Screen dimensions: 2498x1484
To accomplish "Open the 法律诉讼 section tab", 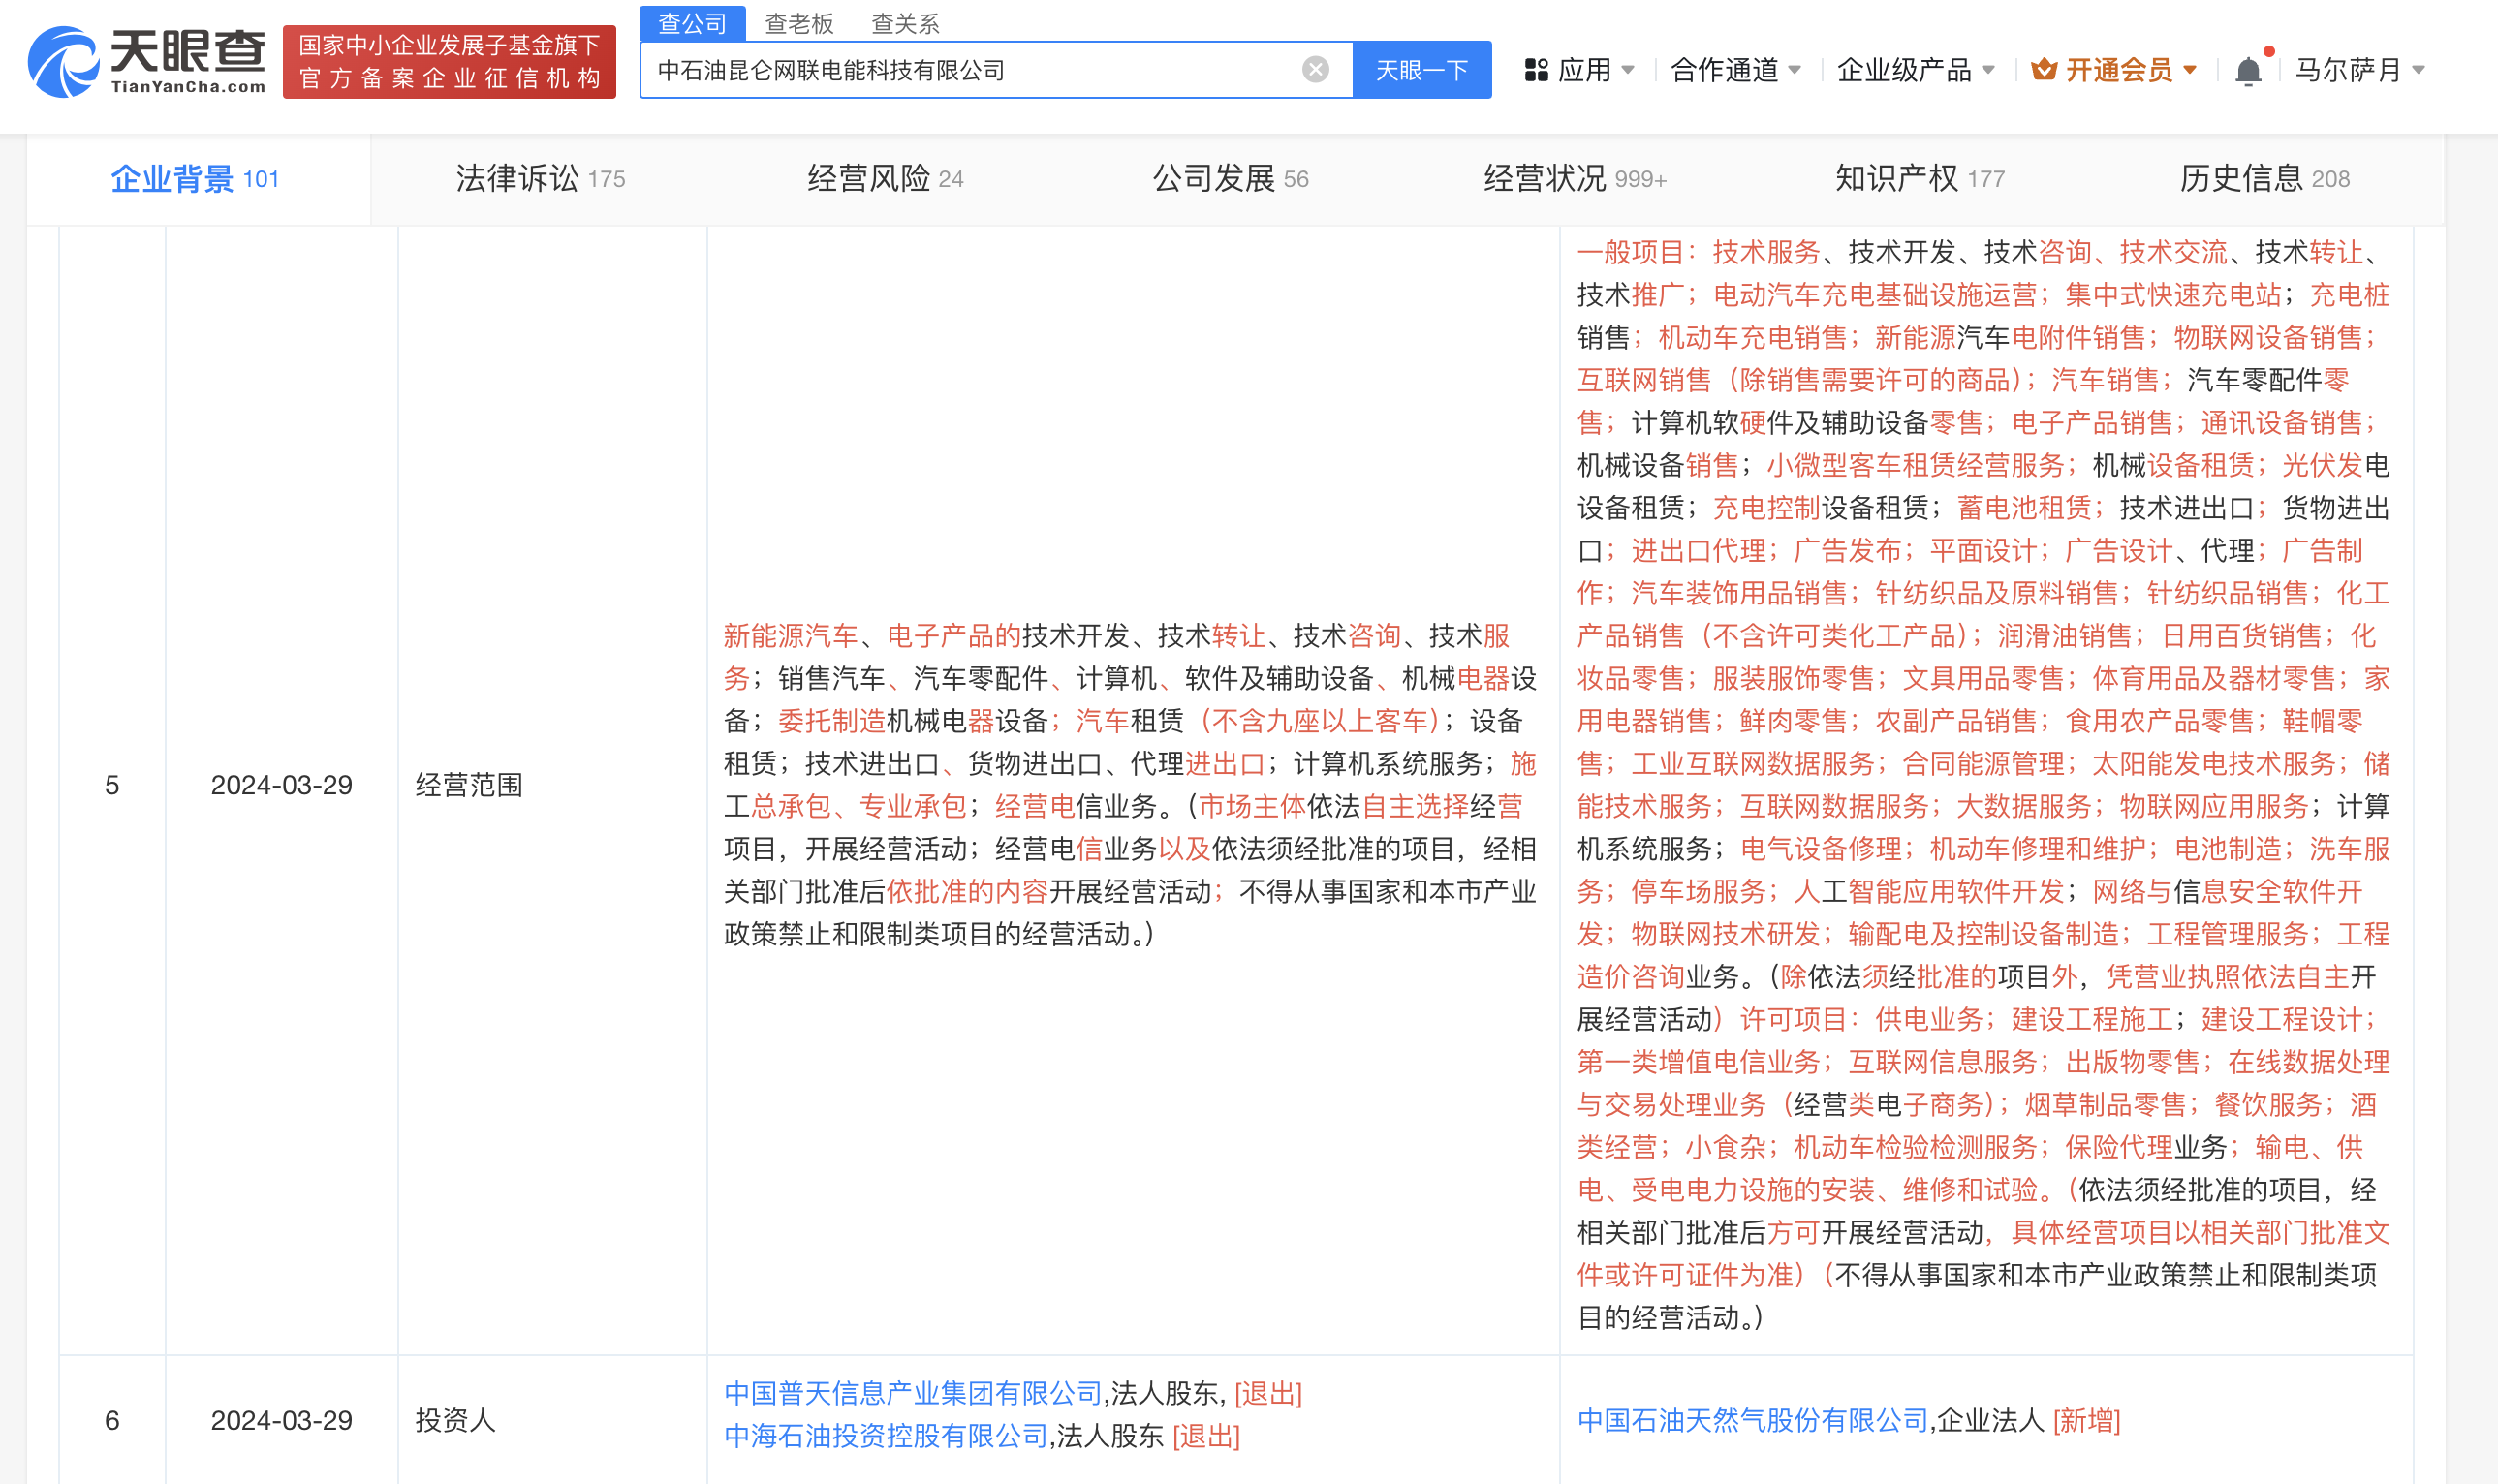I will click(540, 179).
